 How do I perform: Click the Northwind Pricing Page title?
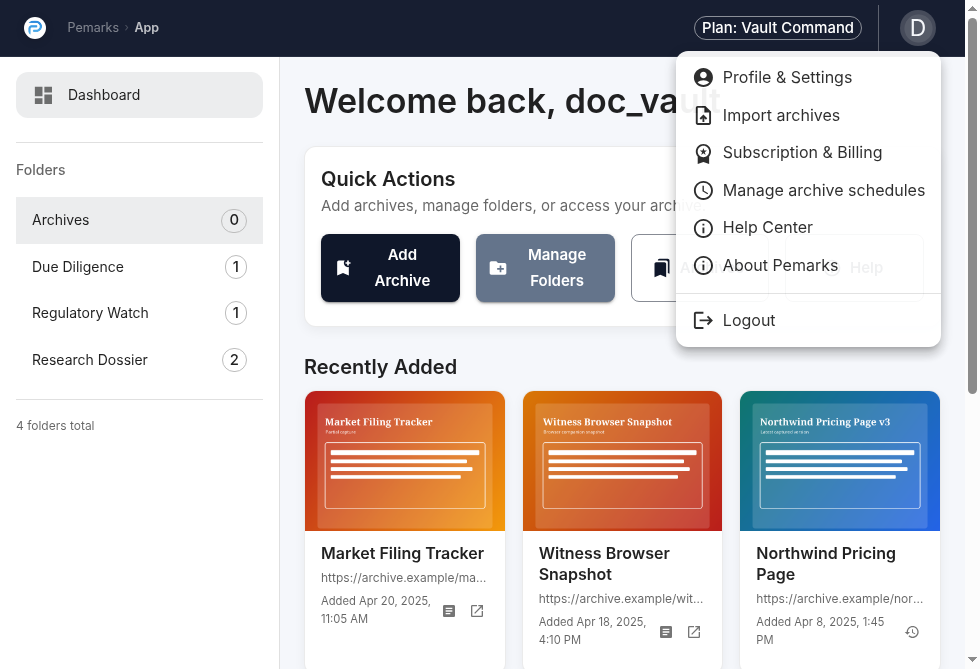(x=826, y=564)
